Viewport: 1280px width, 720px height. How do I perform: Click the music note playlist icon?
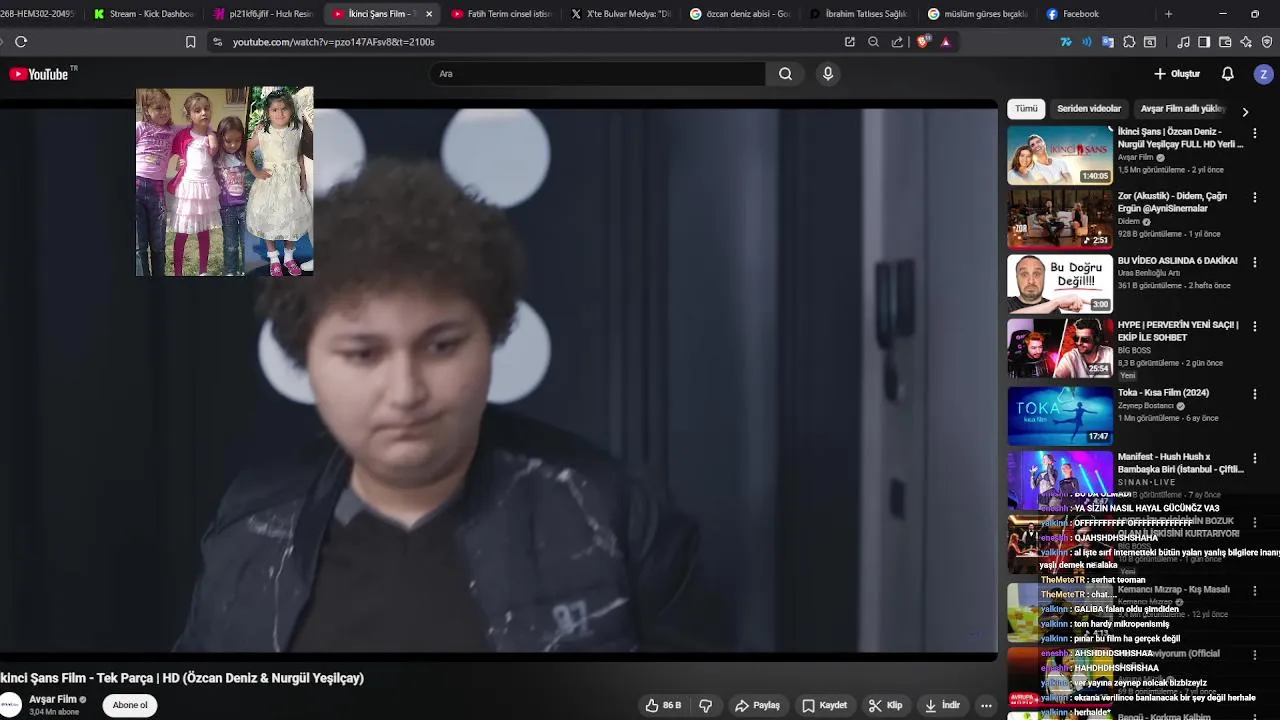tap(1183, 42)
